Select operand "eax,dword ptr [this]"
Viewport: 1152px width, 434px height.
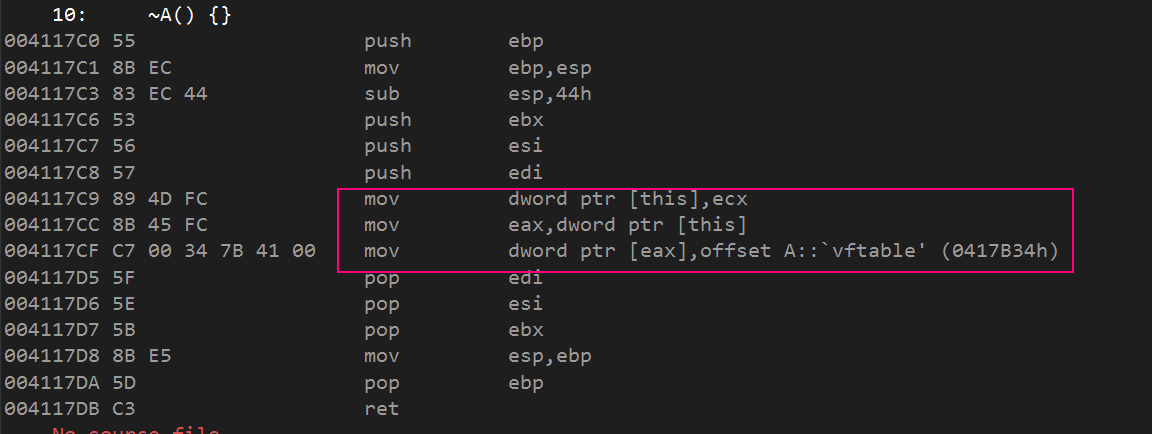click(x=627, y=225)
